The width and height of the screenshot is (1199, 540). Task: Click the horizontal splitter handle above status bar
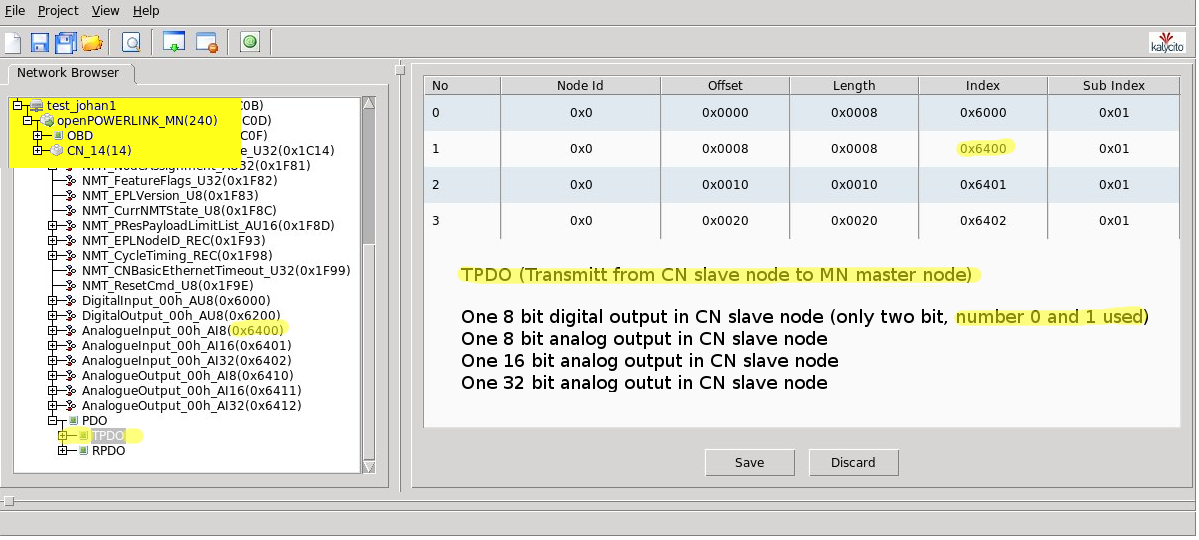9,502
